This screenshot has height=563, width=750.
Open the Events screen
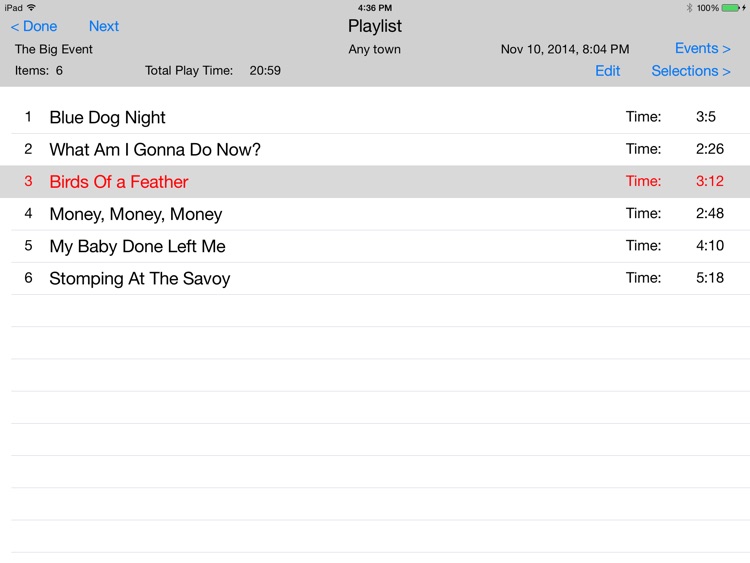pyautogui.click(x=703, y=48)
